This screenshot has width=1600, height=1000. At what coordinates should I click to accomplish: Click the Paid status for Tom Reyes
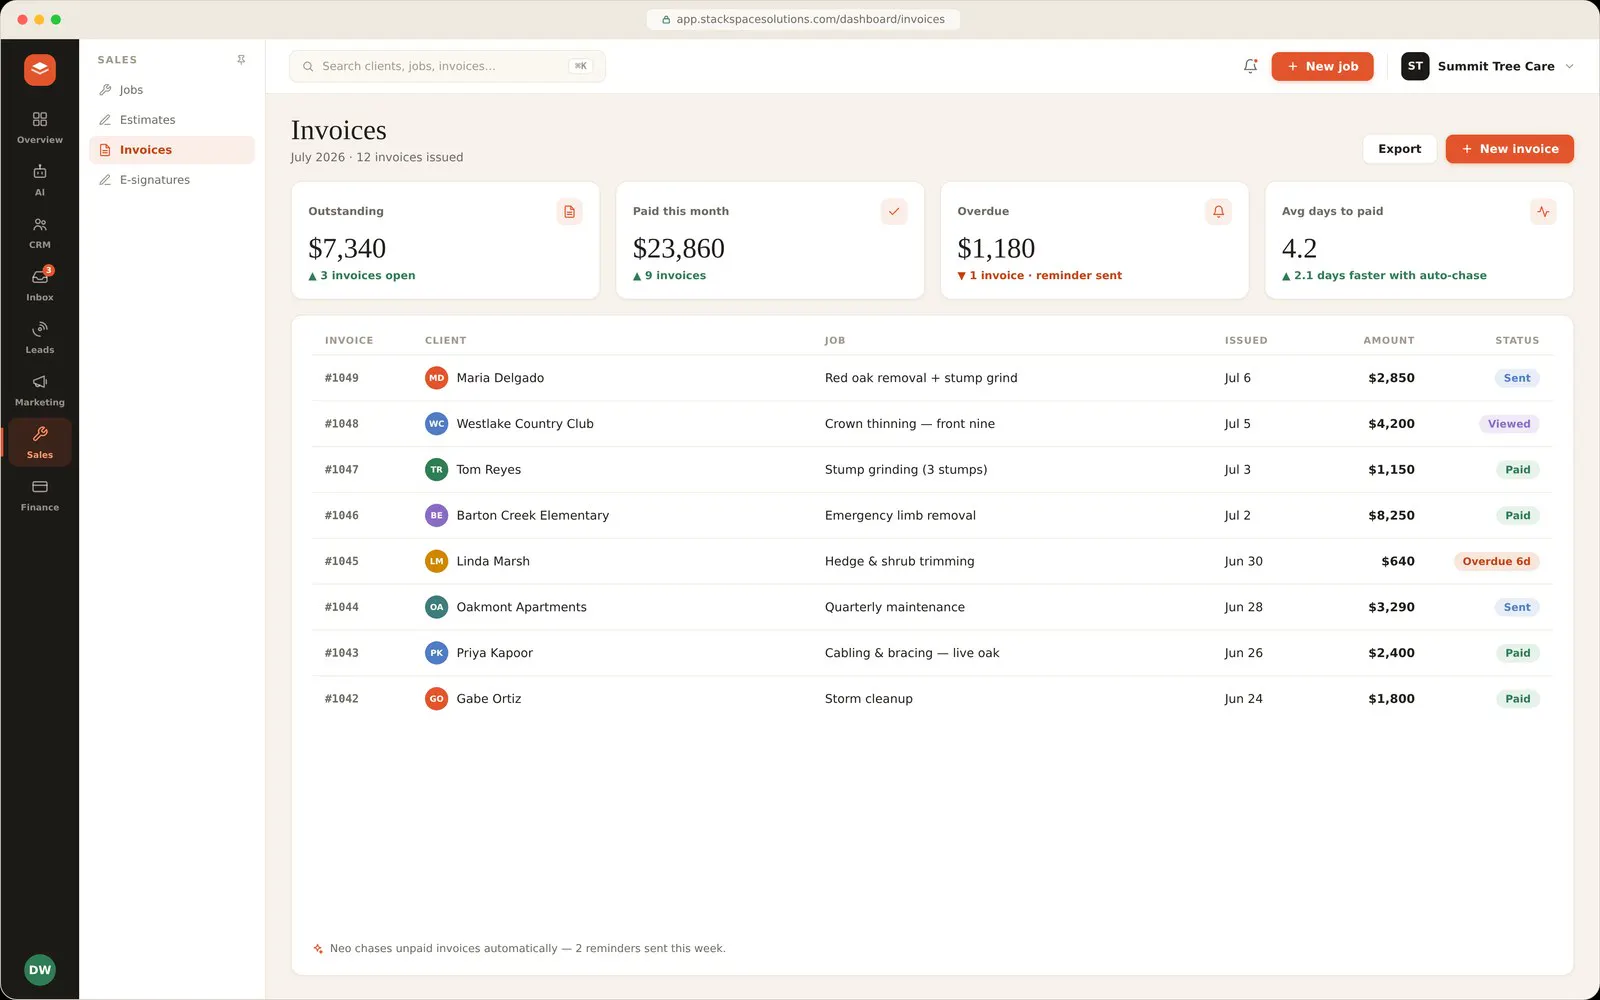click(x=1518, y=470)
